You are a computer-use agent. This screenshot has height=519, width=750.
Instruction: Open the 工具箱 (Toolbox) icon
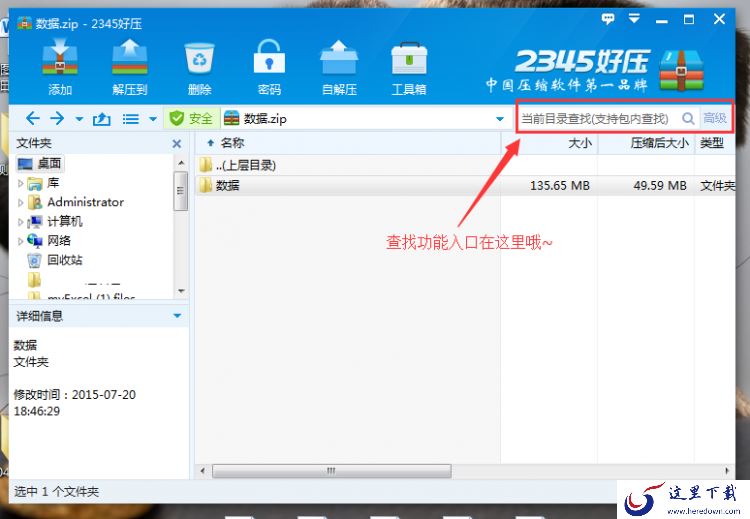click(x=409, y=67)
